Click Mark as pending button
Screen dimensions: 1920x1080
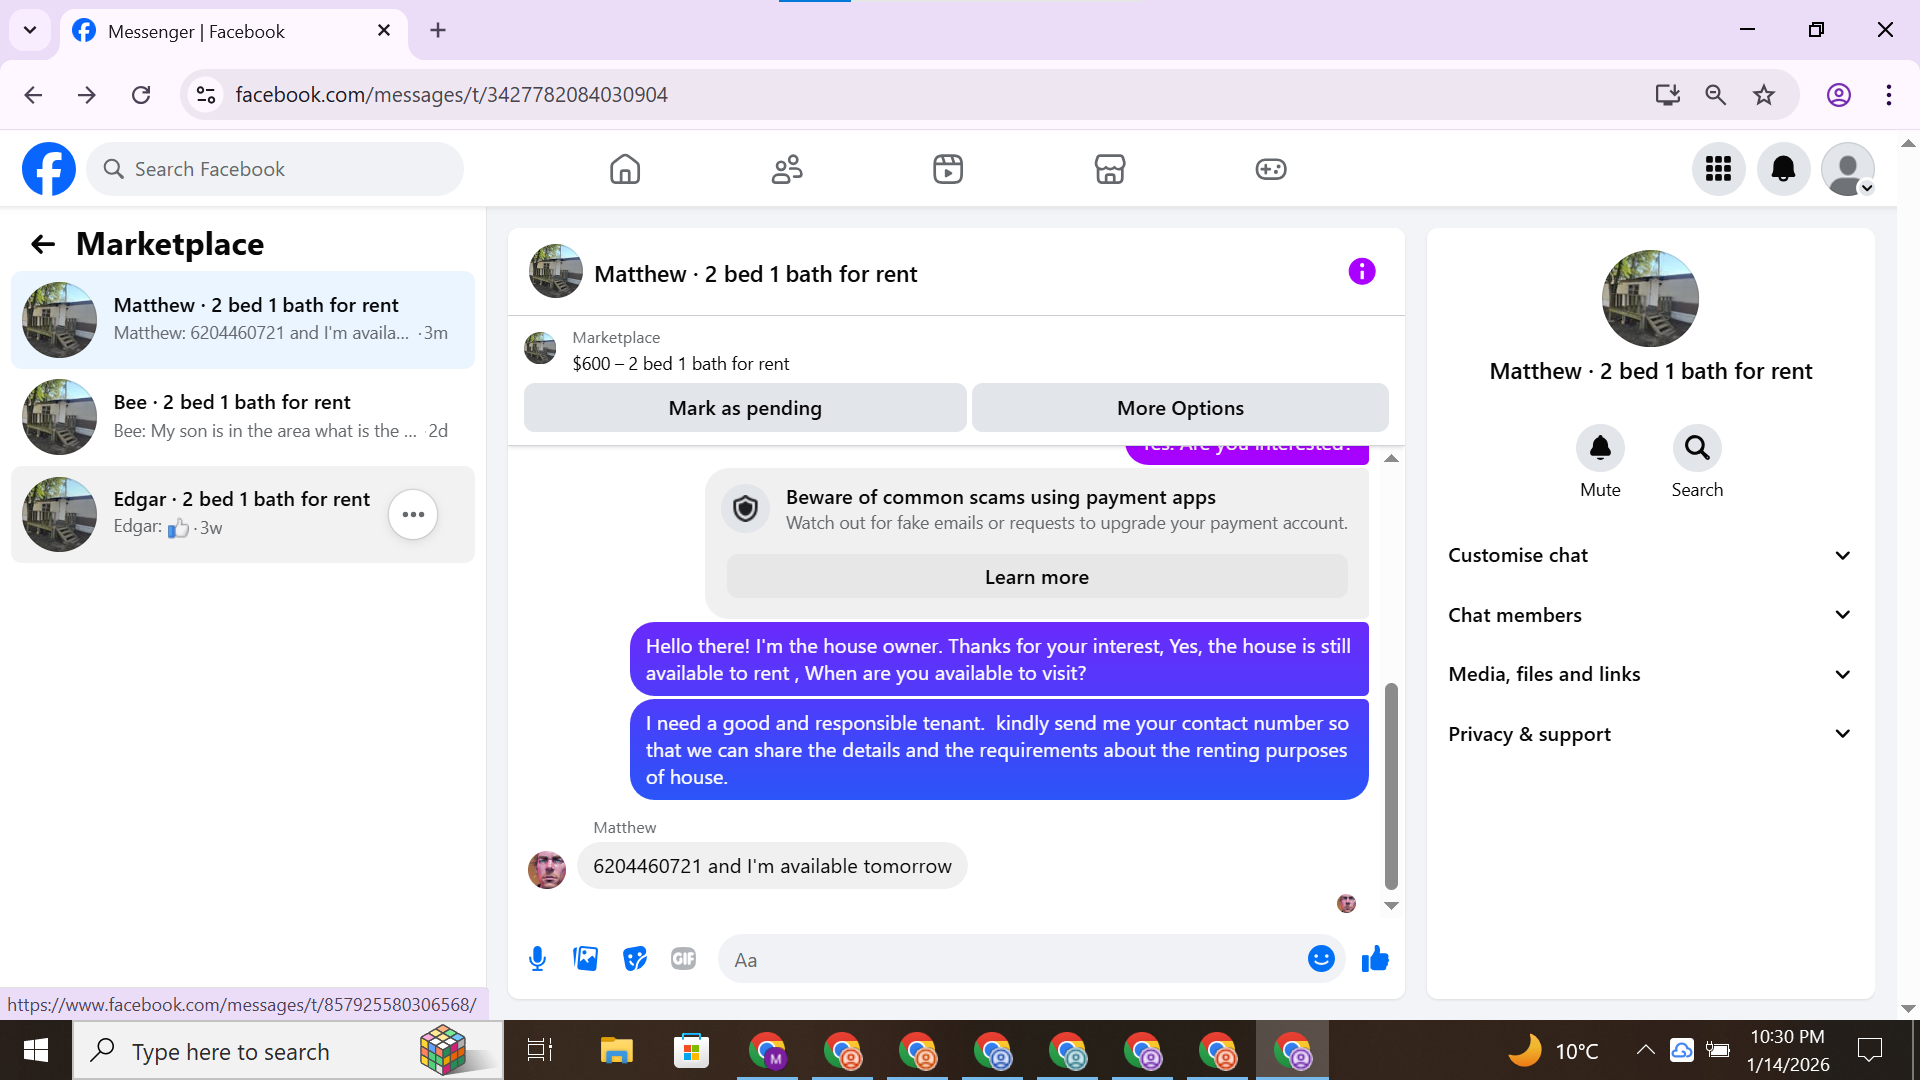click(744, 408)
